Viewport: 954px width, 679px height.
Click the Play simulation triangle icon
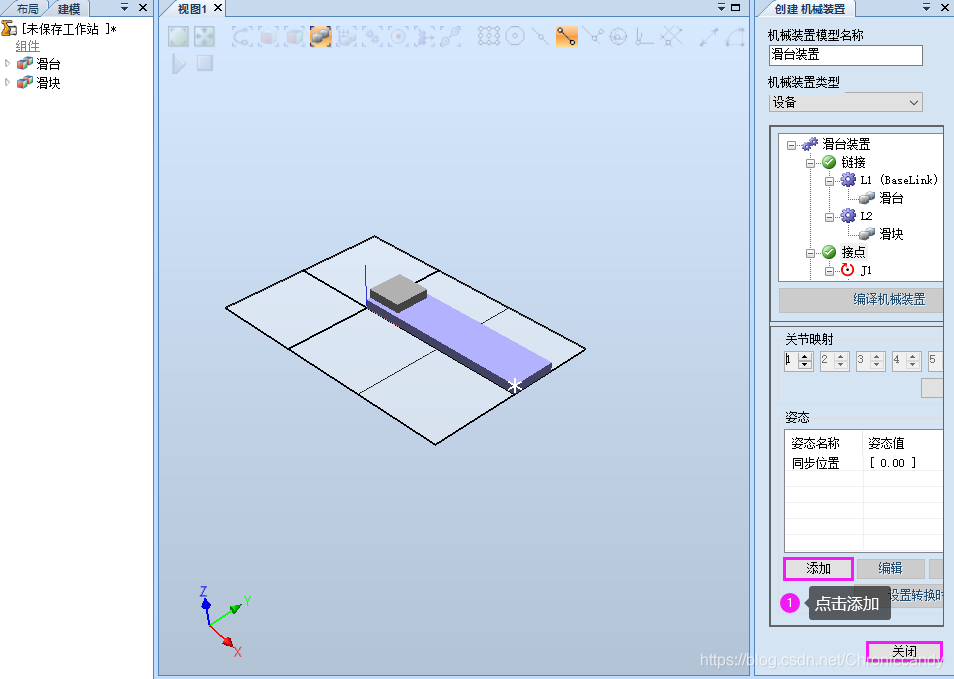pyautogui.click(x=179, y=63)
